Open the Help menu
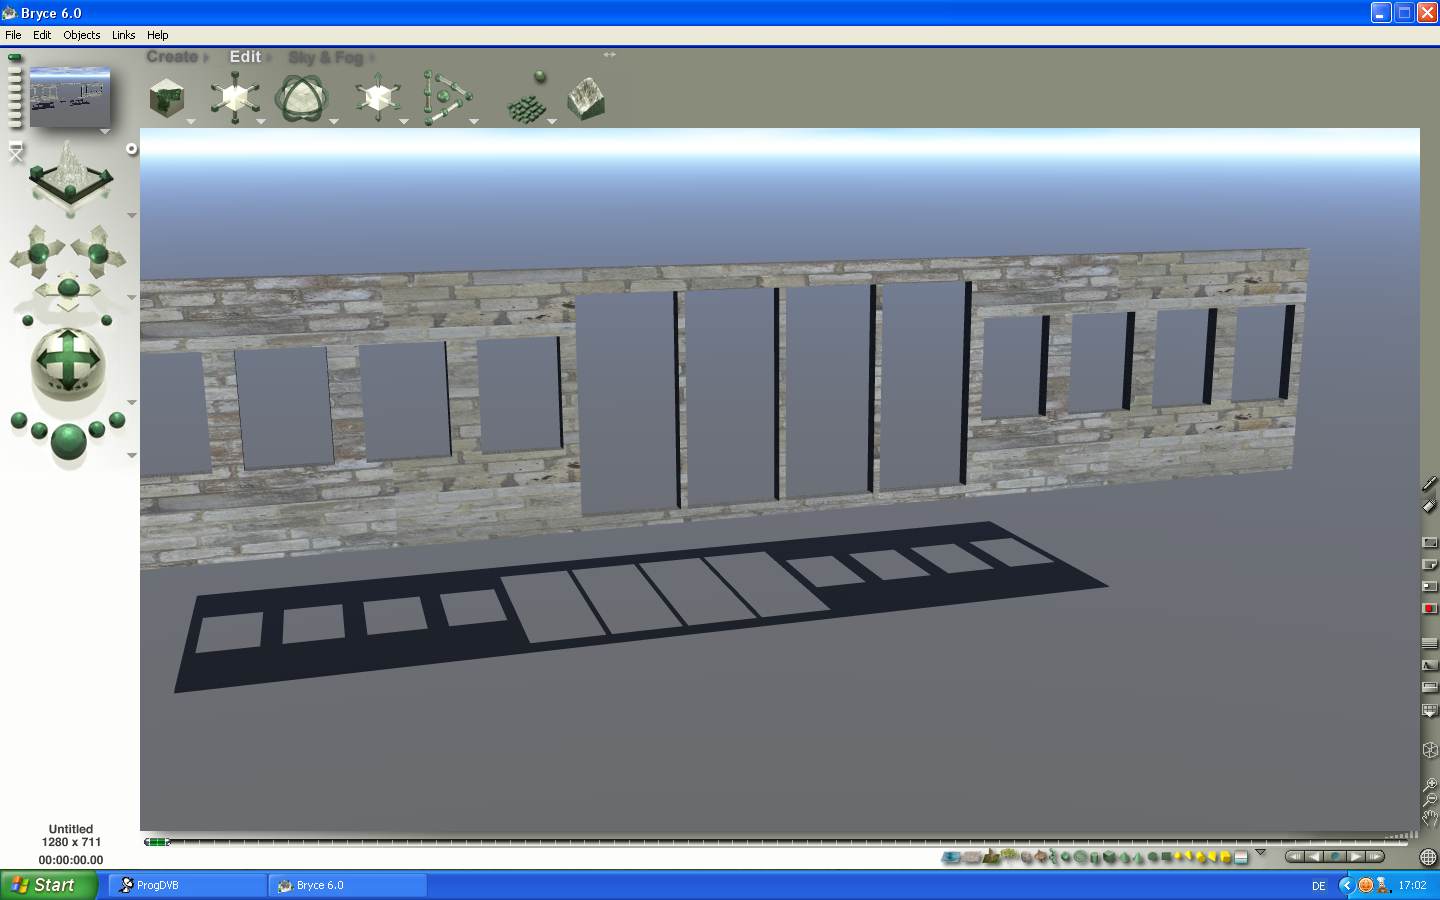1440x900 pixels. point(158,35)
